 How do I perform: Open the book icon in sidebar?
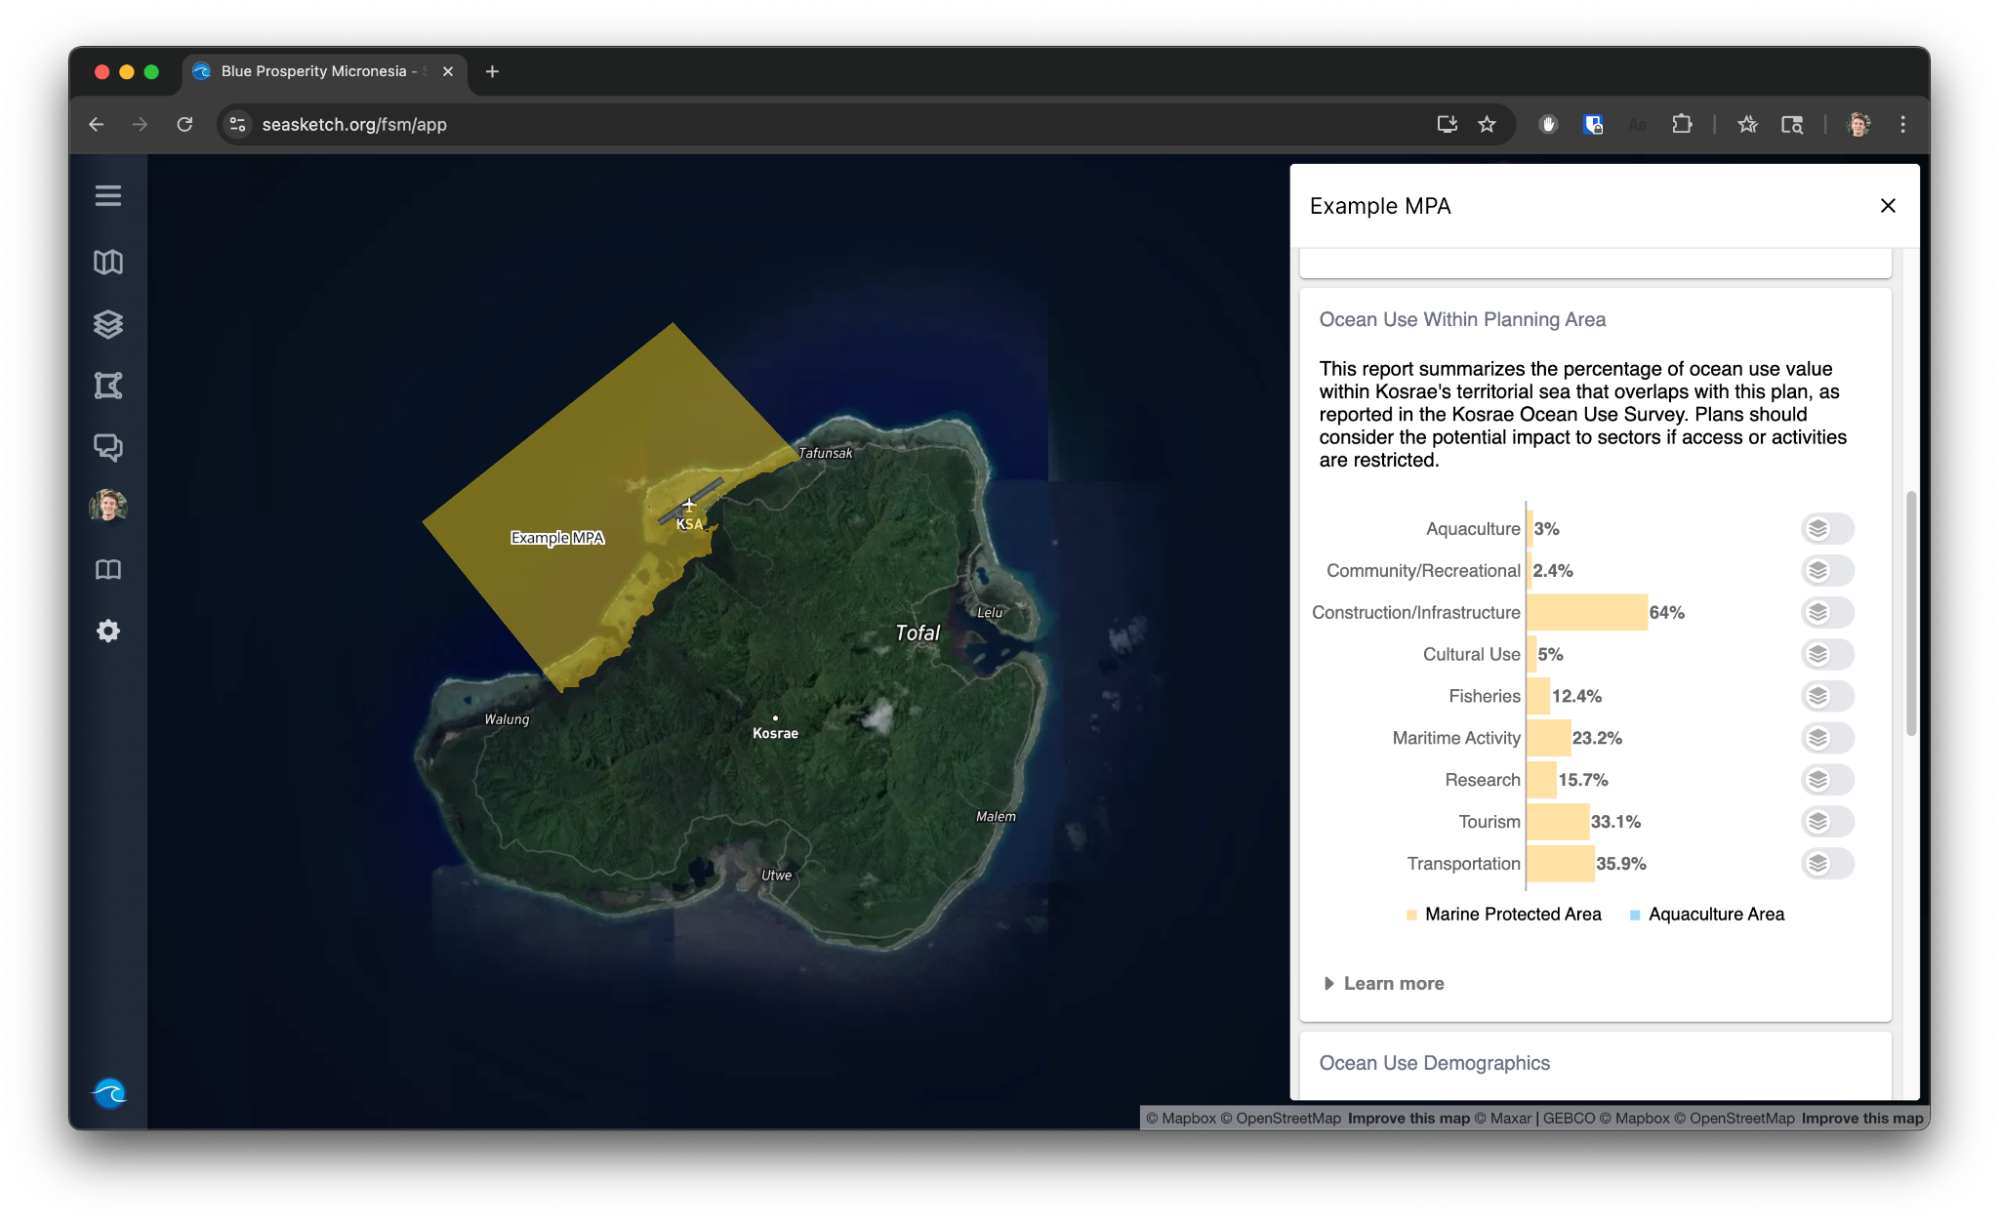108,570
